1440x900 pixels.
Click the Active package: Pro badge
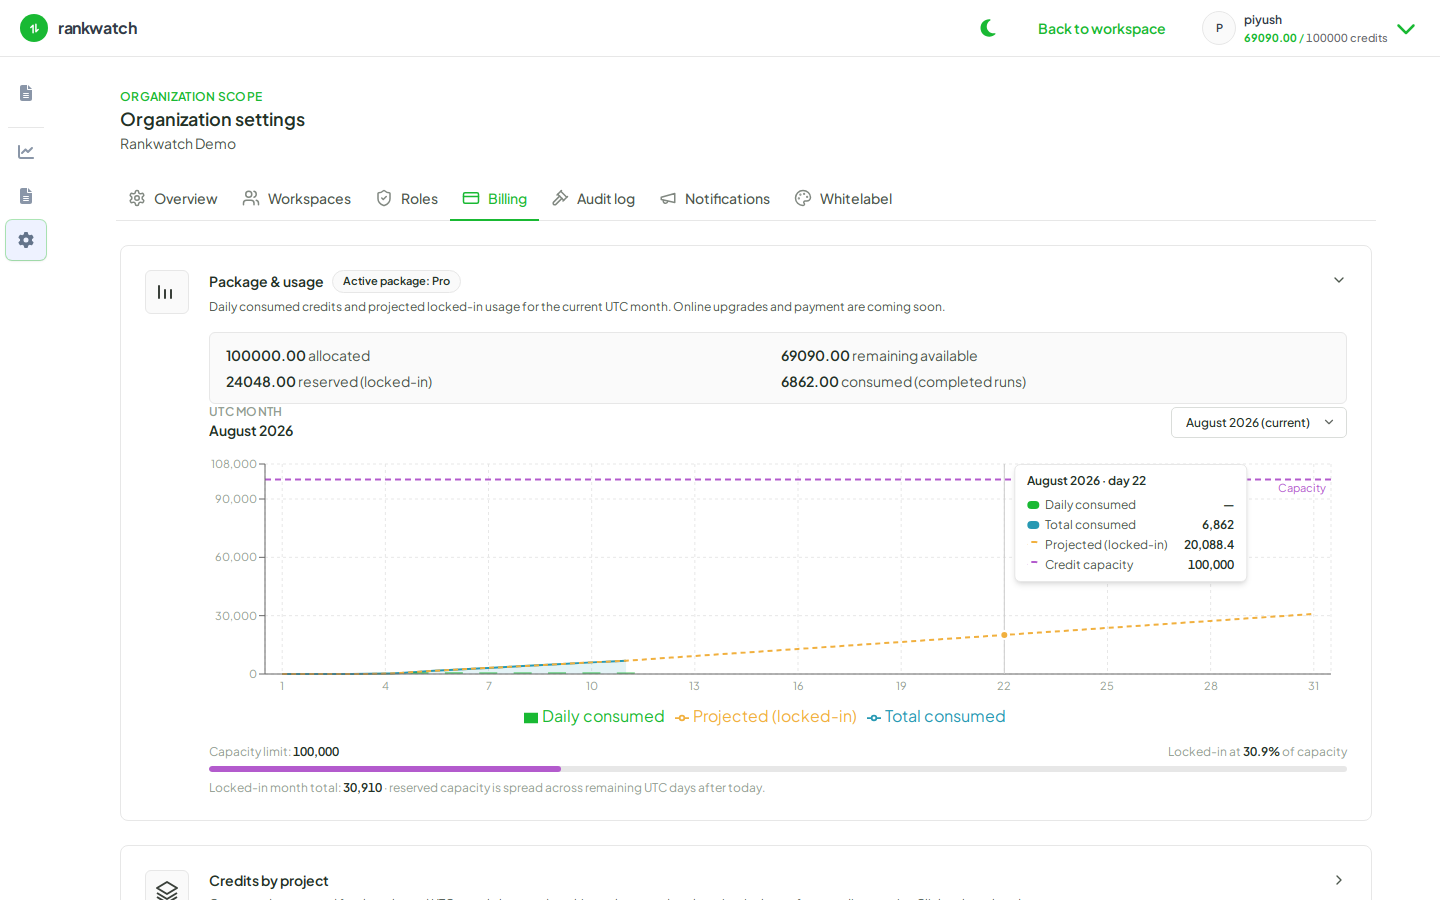tap(396, 282)
